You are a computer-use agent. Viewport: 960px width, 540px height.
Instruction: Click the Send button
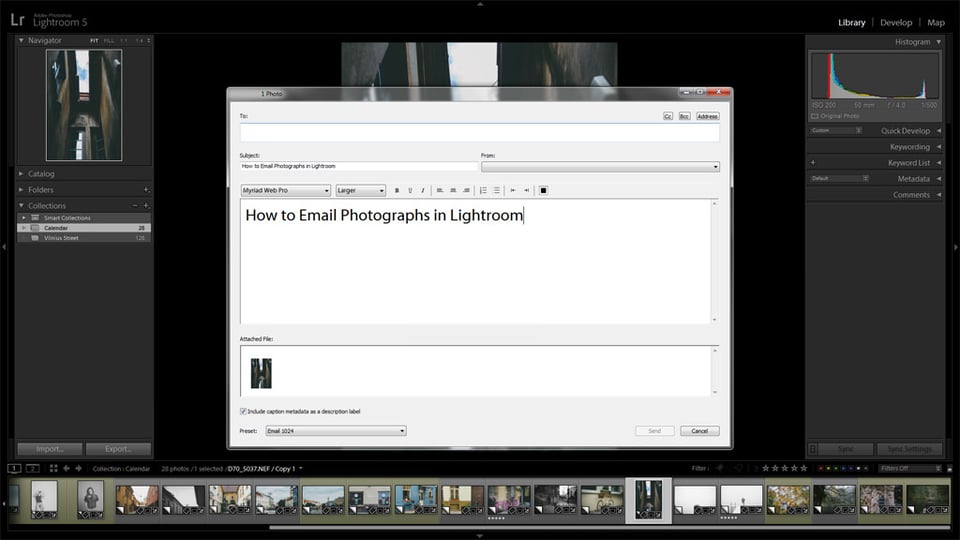click(x=654, y=431)
